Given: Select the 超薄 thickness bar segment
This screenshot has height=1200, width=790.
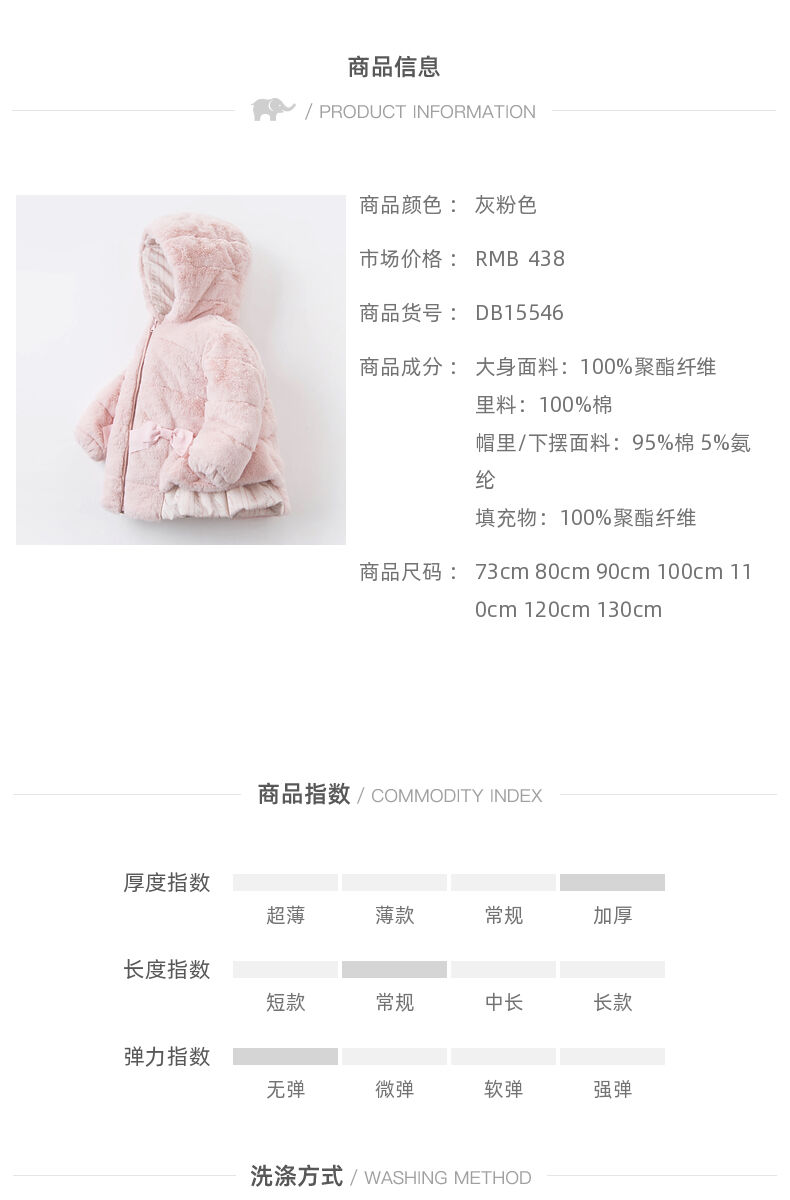Looking at the screenshot, I should [x=285, y=882].
